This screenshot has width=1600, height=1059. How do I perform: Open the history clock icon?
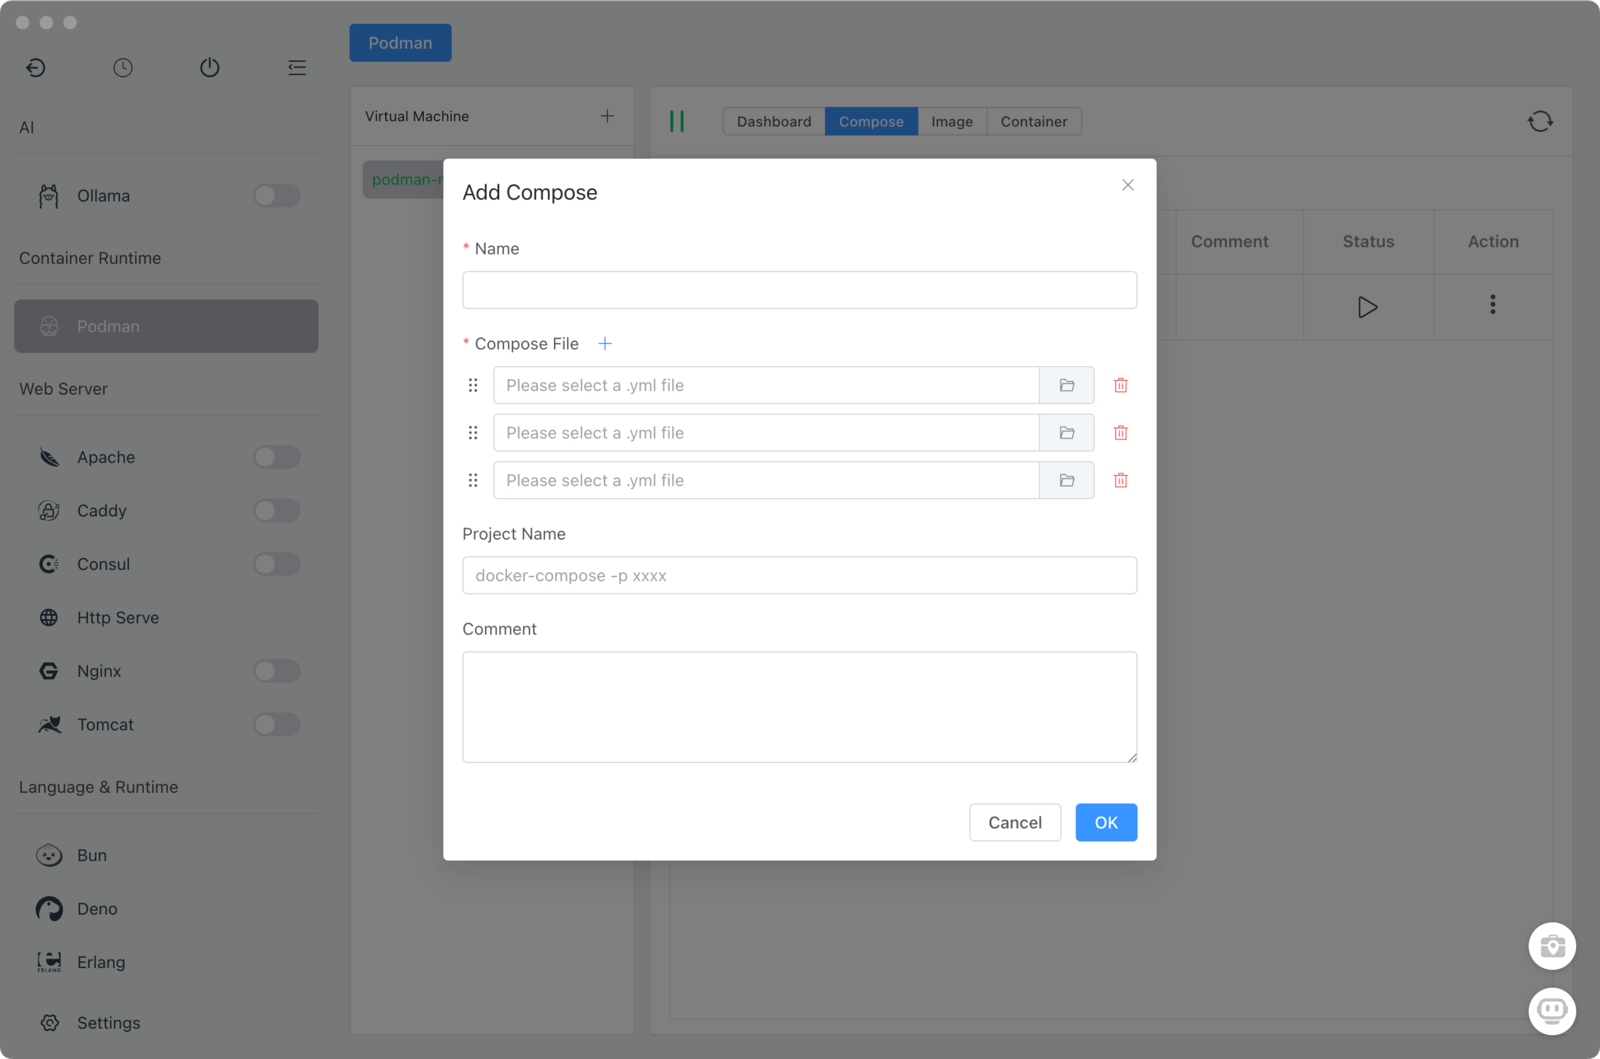pos(123,68)
